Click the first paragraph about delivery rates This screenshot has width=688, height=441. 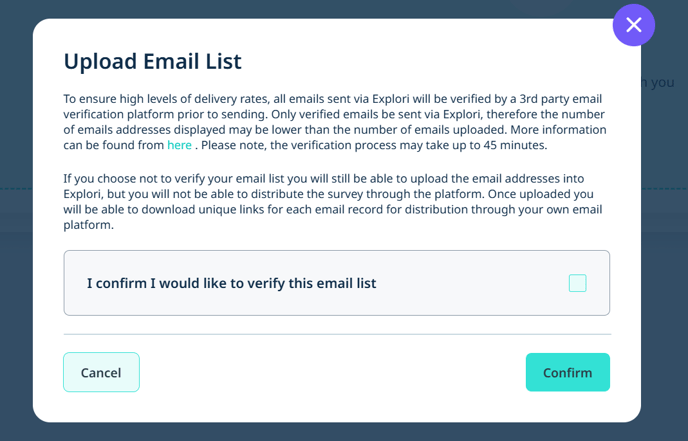[x=335, y=122]
